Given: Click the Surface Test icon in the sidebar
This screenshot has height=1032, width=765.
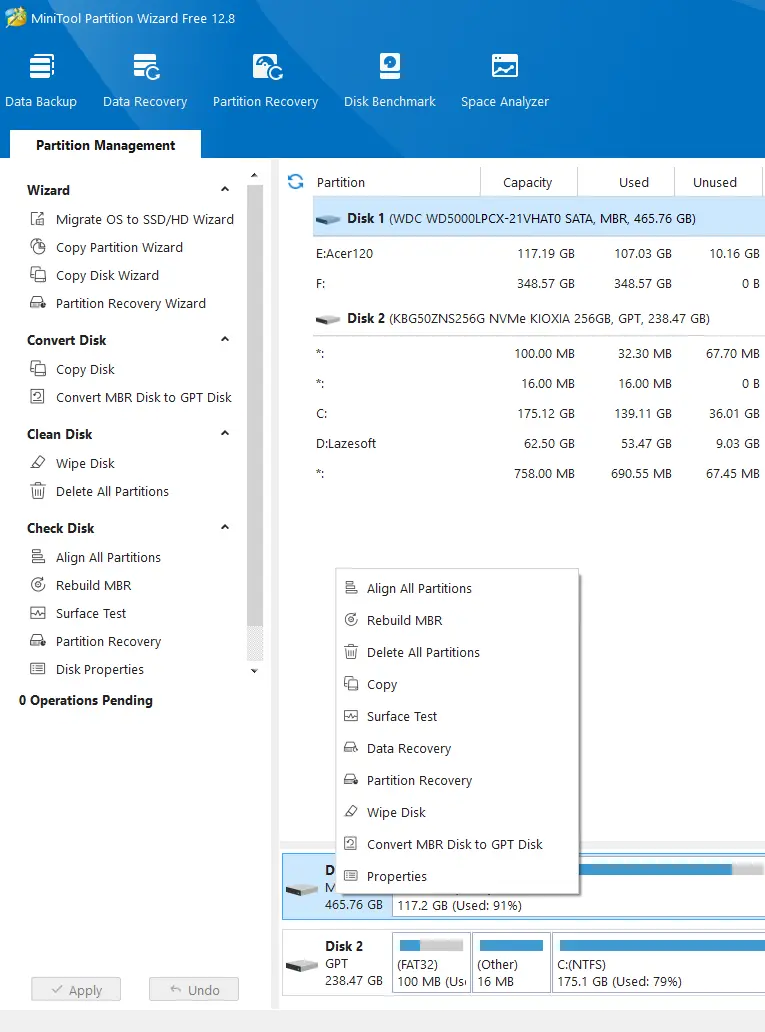Looking at the screenshot, I should (x=38, y=613).
